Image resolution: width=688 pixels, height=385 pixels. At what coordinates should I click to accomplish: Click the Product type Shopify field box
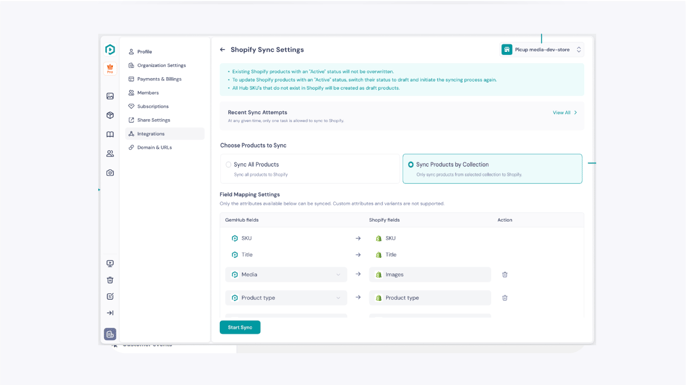tap(430, 298)
